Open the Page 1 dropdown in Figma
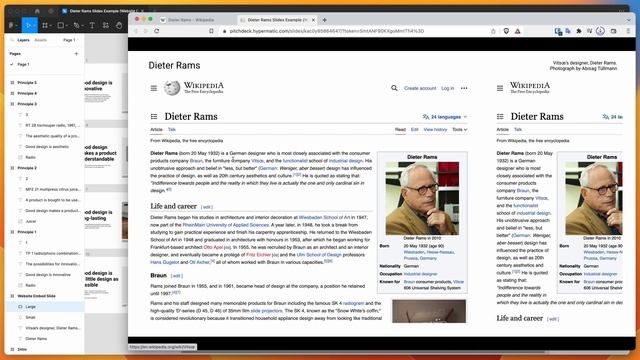The width and height of the screenshot is (640, 360). (x=70, y=40)
